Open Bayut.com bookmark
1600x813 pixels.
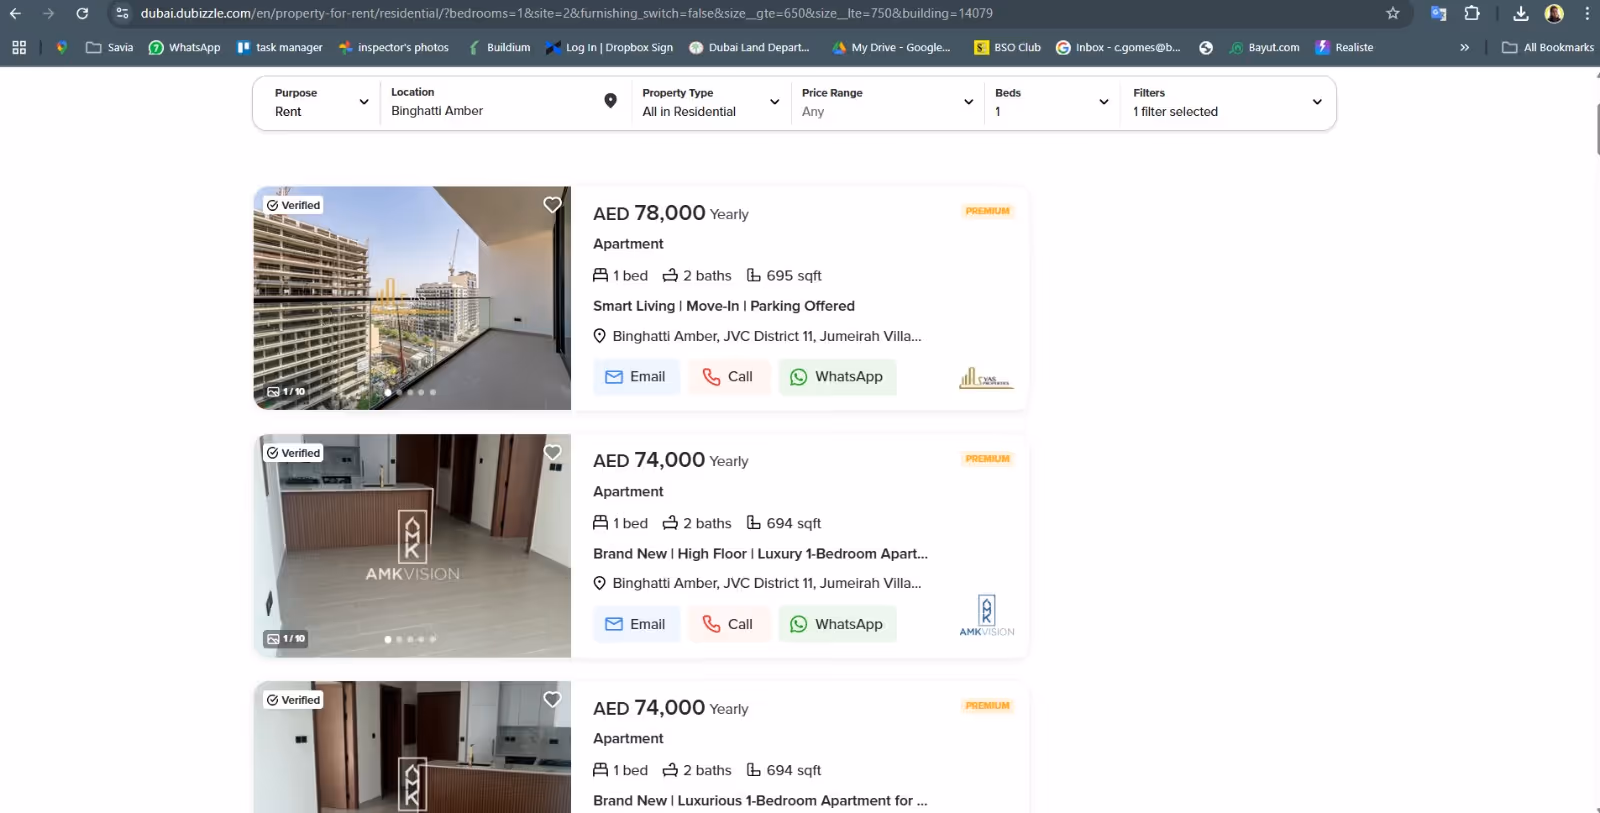click(x=1264, y=47)
